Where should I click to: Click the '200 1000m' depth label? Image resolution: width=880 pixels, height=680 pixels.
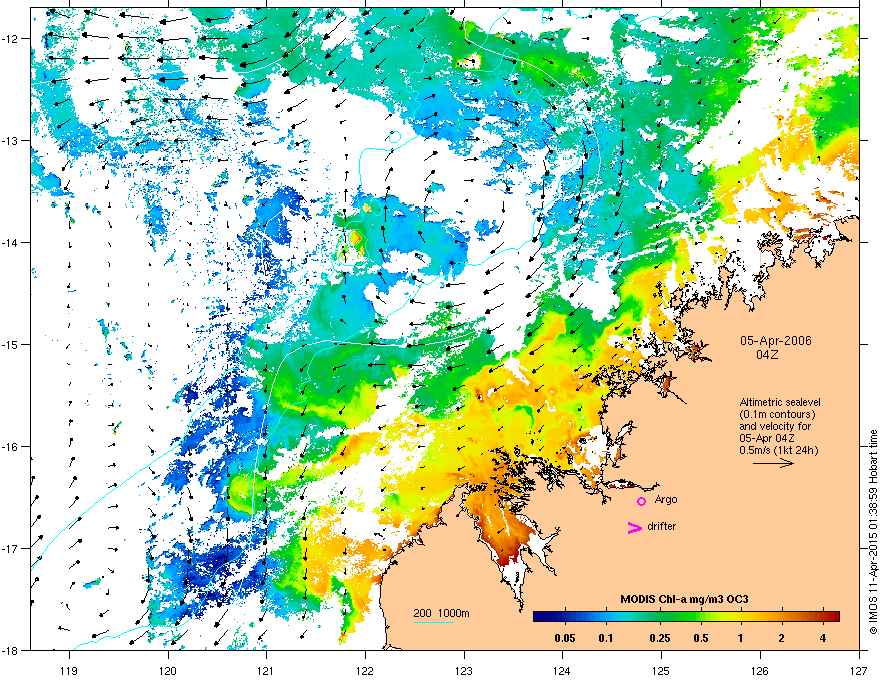(x=442, y=613)
